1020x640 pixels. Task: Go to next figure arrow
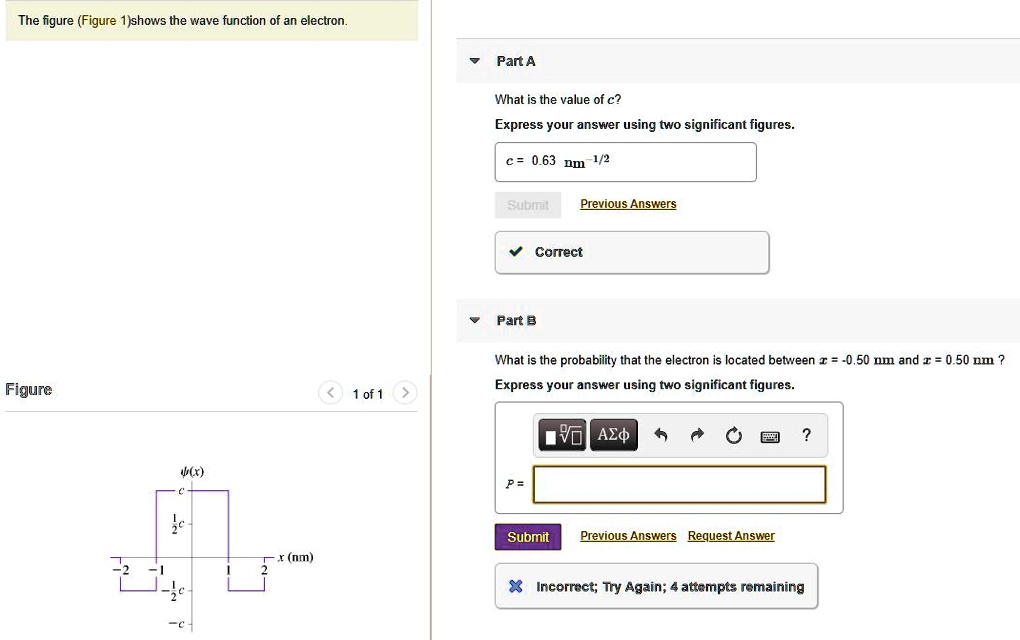pos(405,393)
